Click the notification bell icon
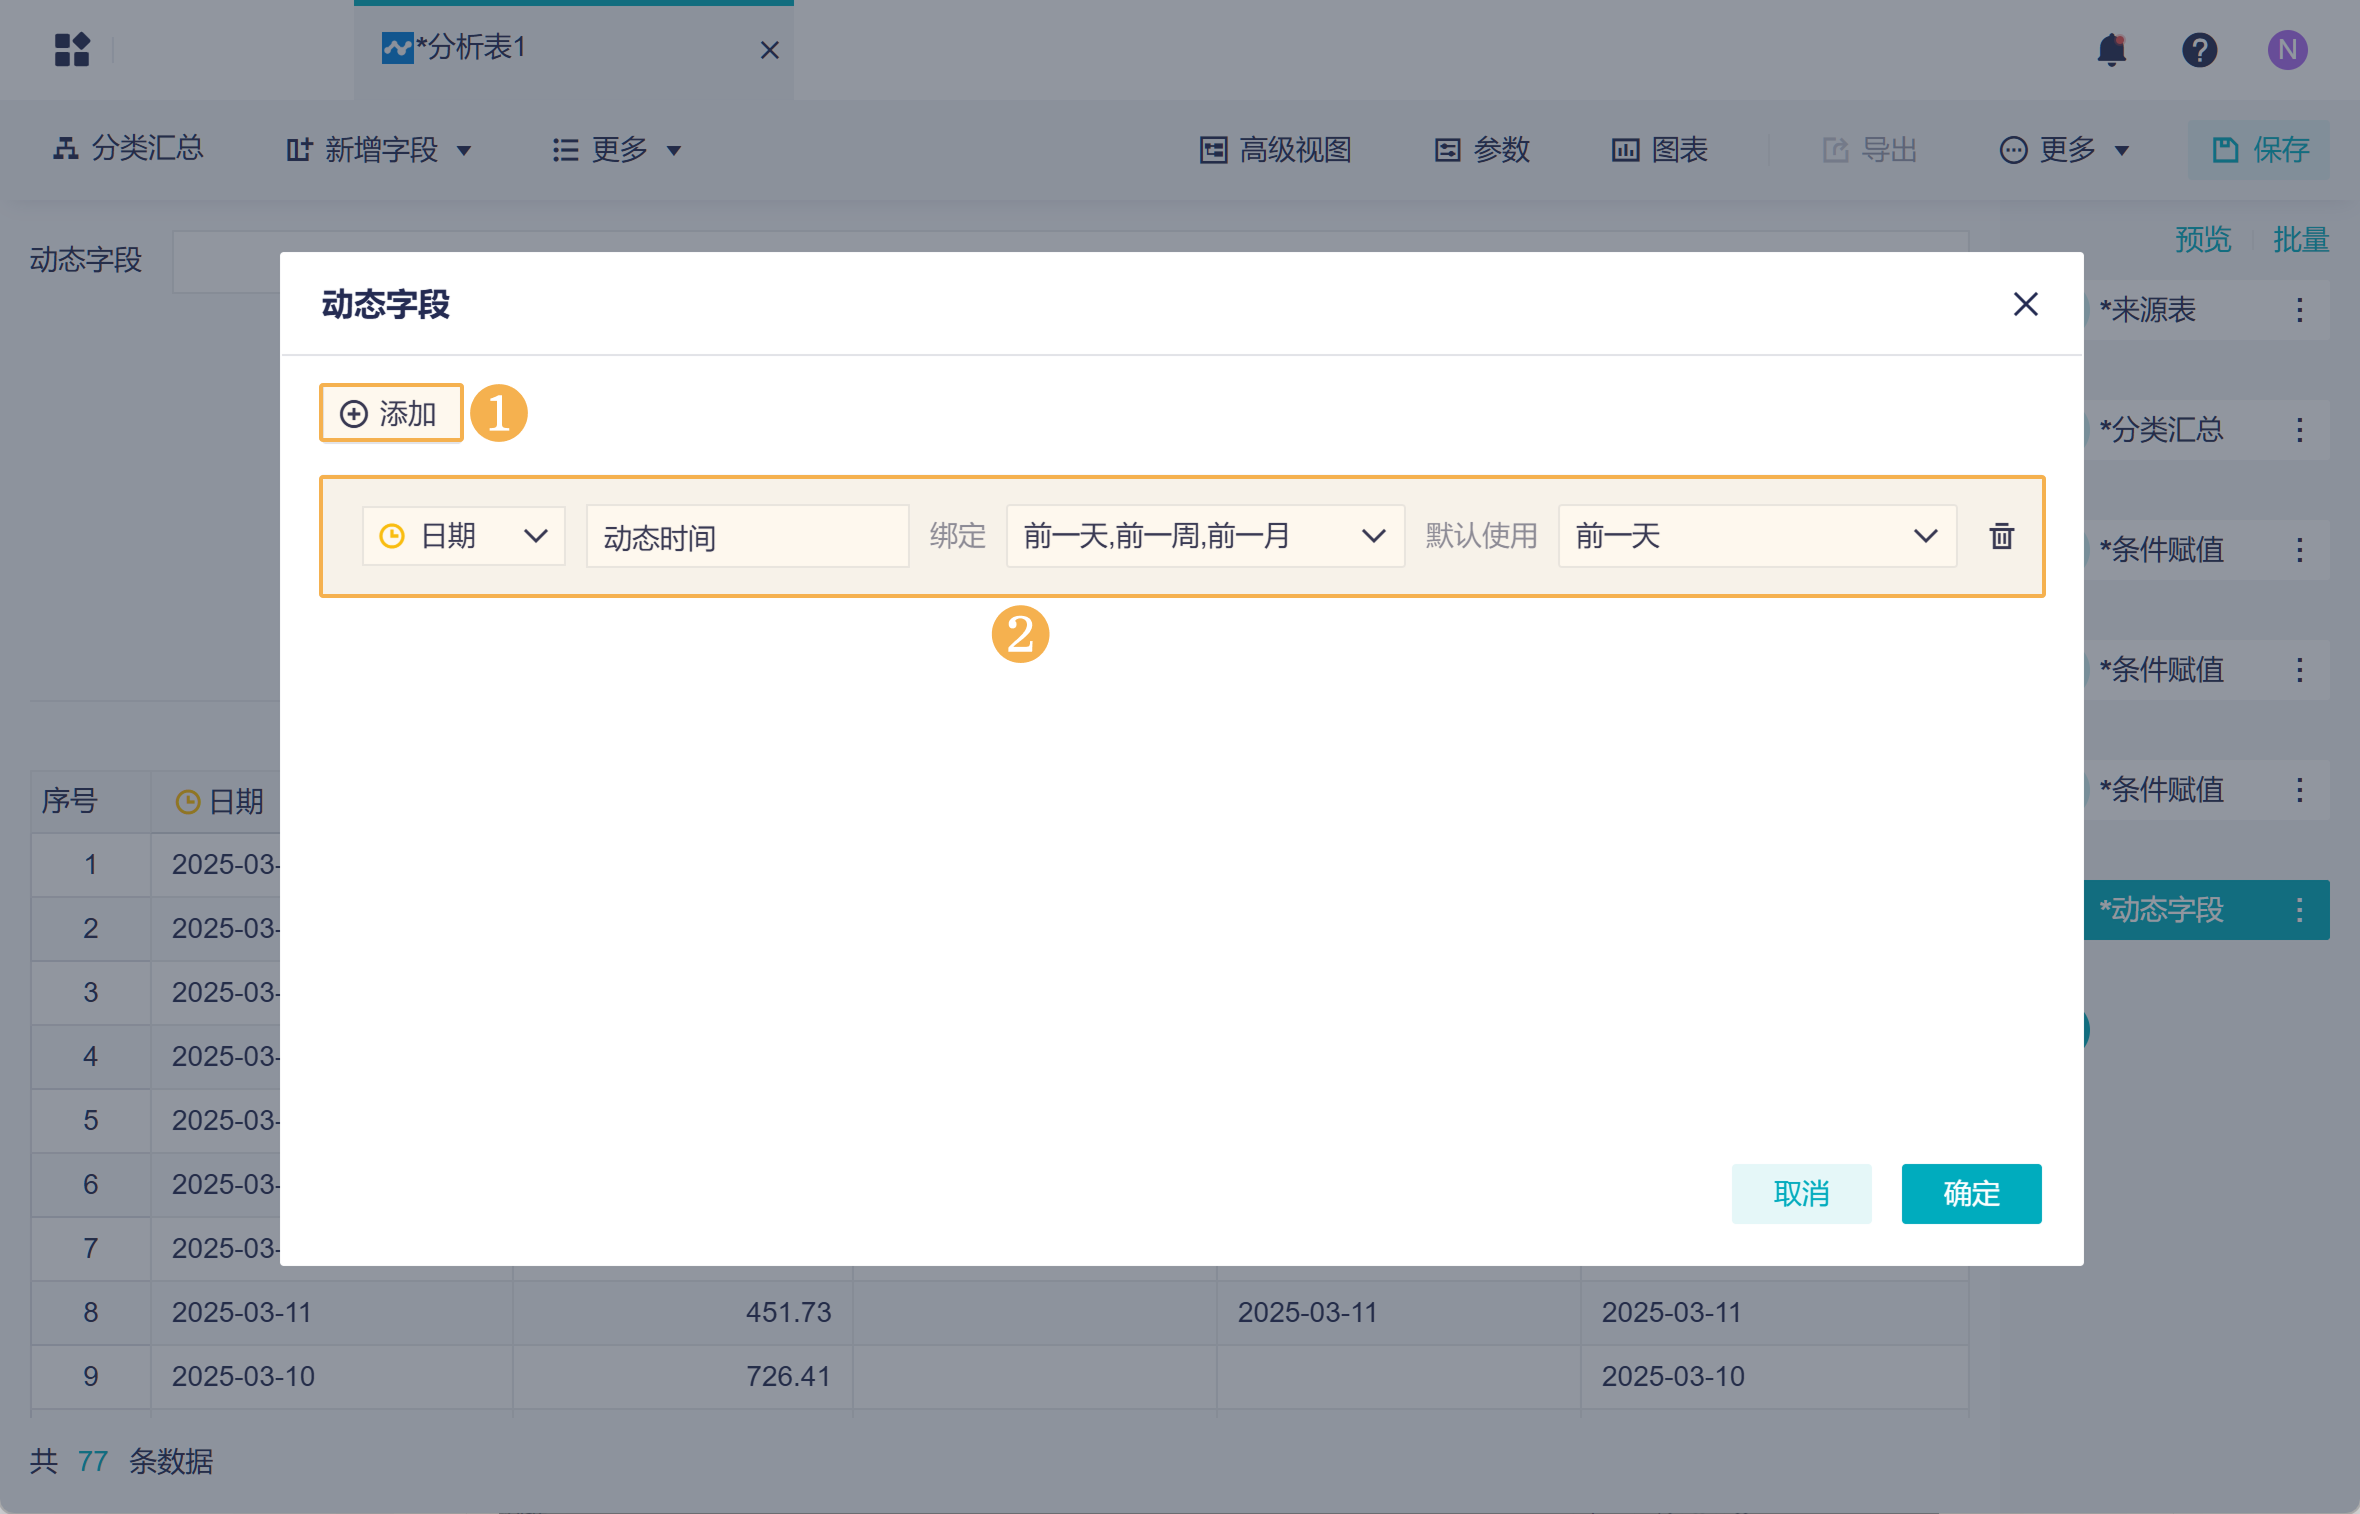The image size is (2360, 1514). [2111, 50]
